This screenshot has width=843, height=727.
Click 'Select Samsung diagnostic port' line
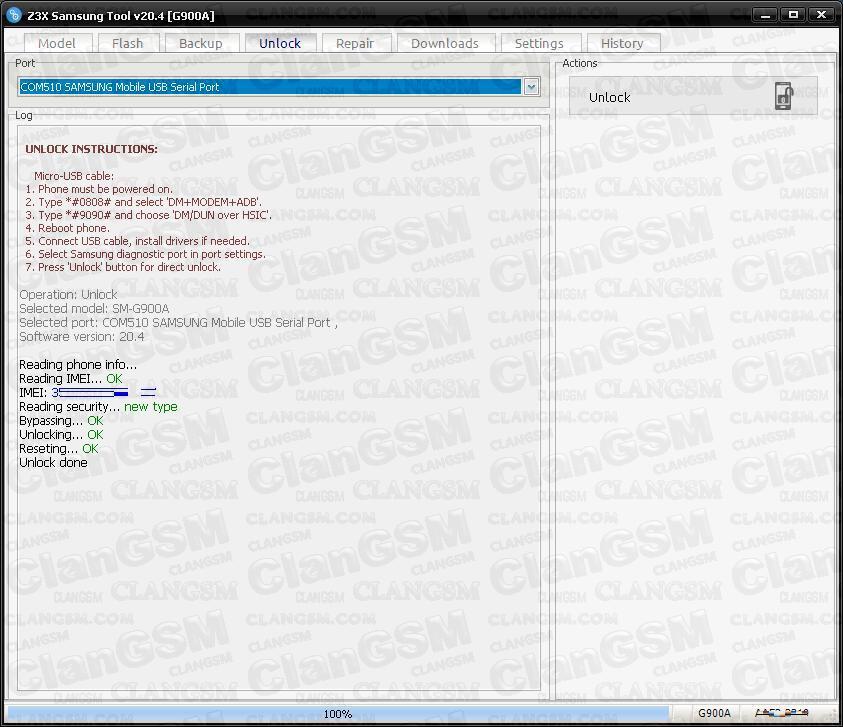[146, 254]
